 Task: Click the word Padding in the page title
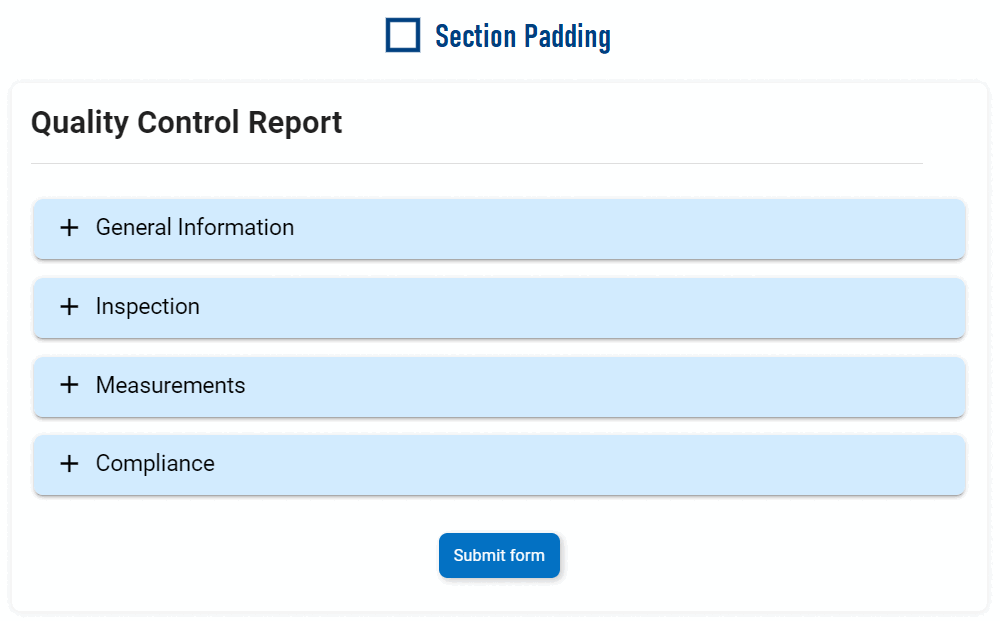[x=565, y=37]
